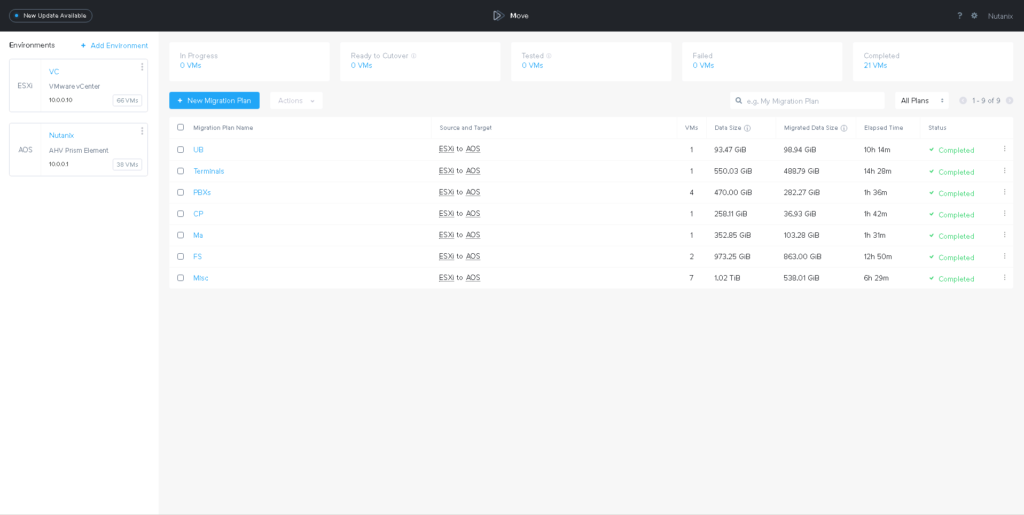
Task: Click Failed 0 VMs count
Action: coord(703,65)
